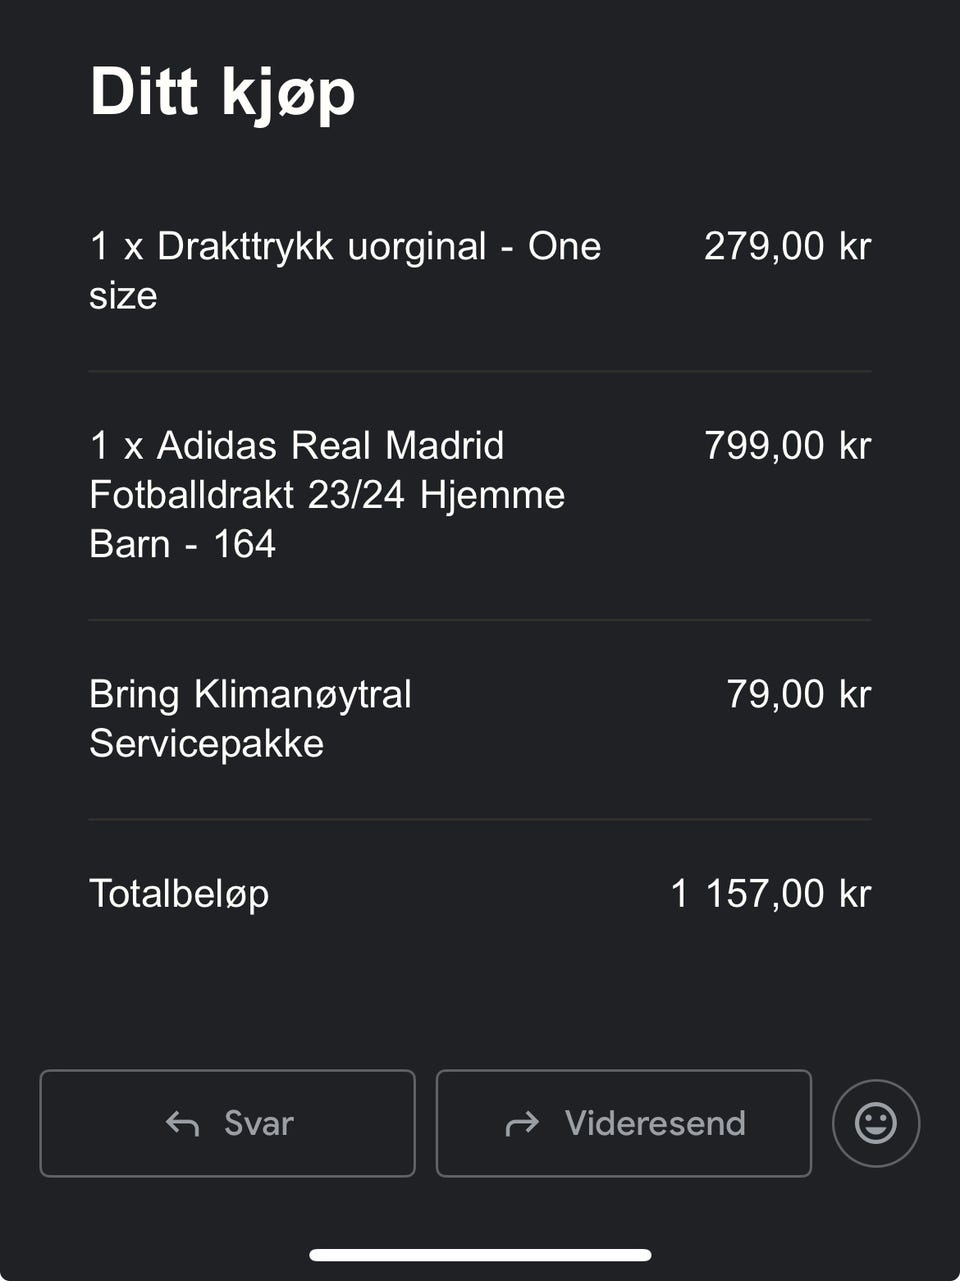Click the 799,00 kr price
Viewport: 960px width, 1281px height.
(x=787, y=446)
